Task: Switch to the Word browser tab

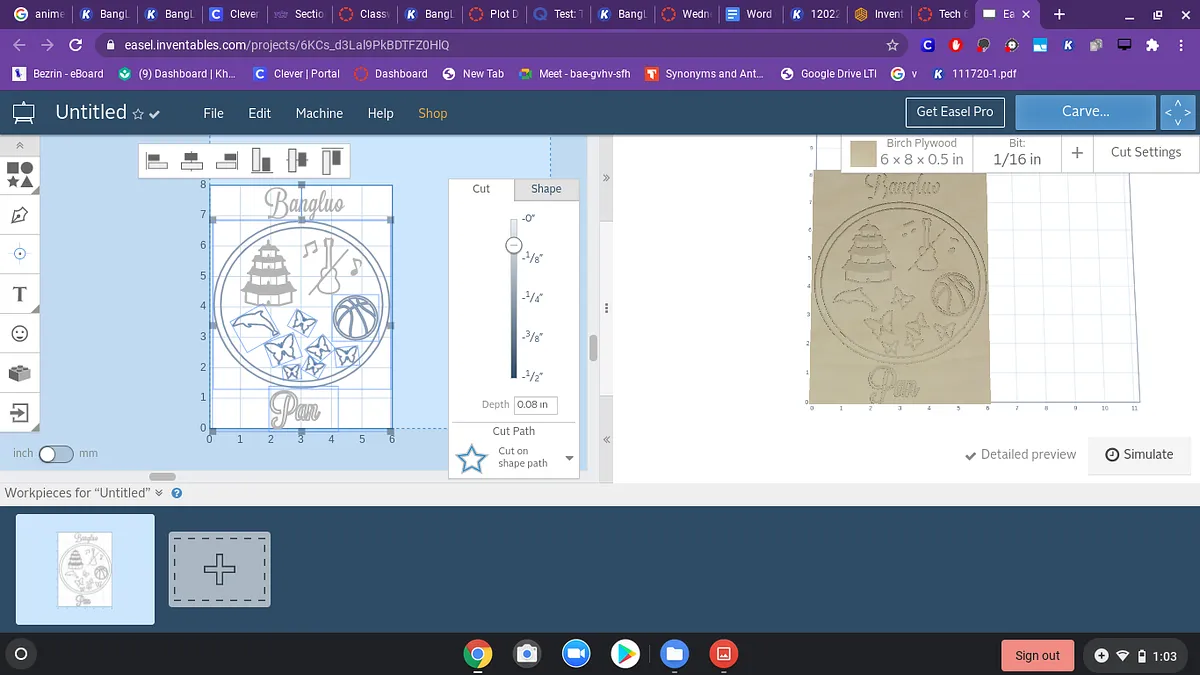Action: pos(749,14)
